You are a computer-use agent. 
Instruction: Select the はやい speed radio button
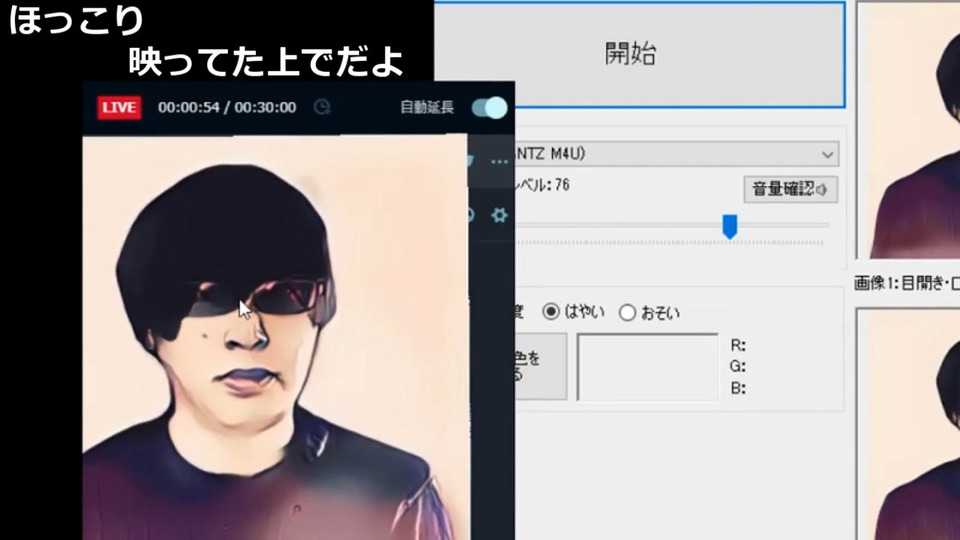click(551, 312)
